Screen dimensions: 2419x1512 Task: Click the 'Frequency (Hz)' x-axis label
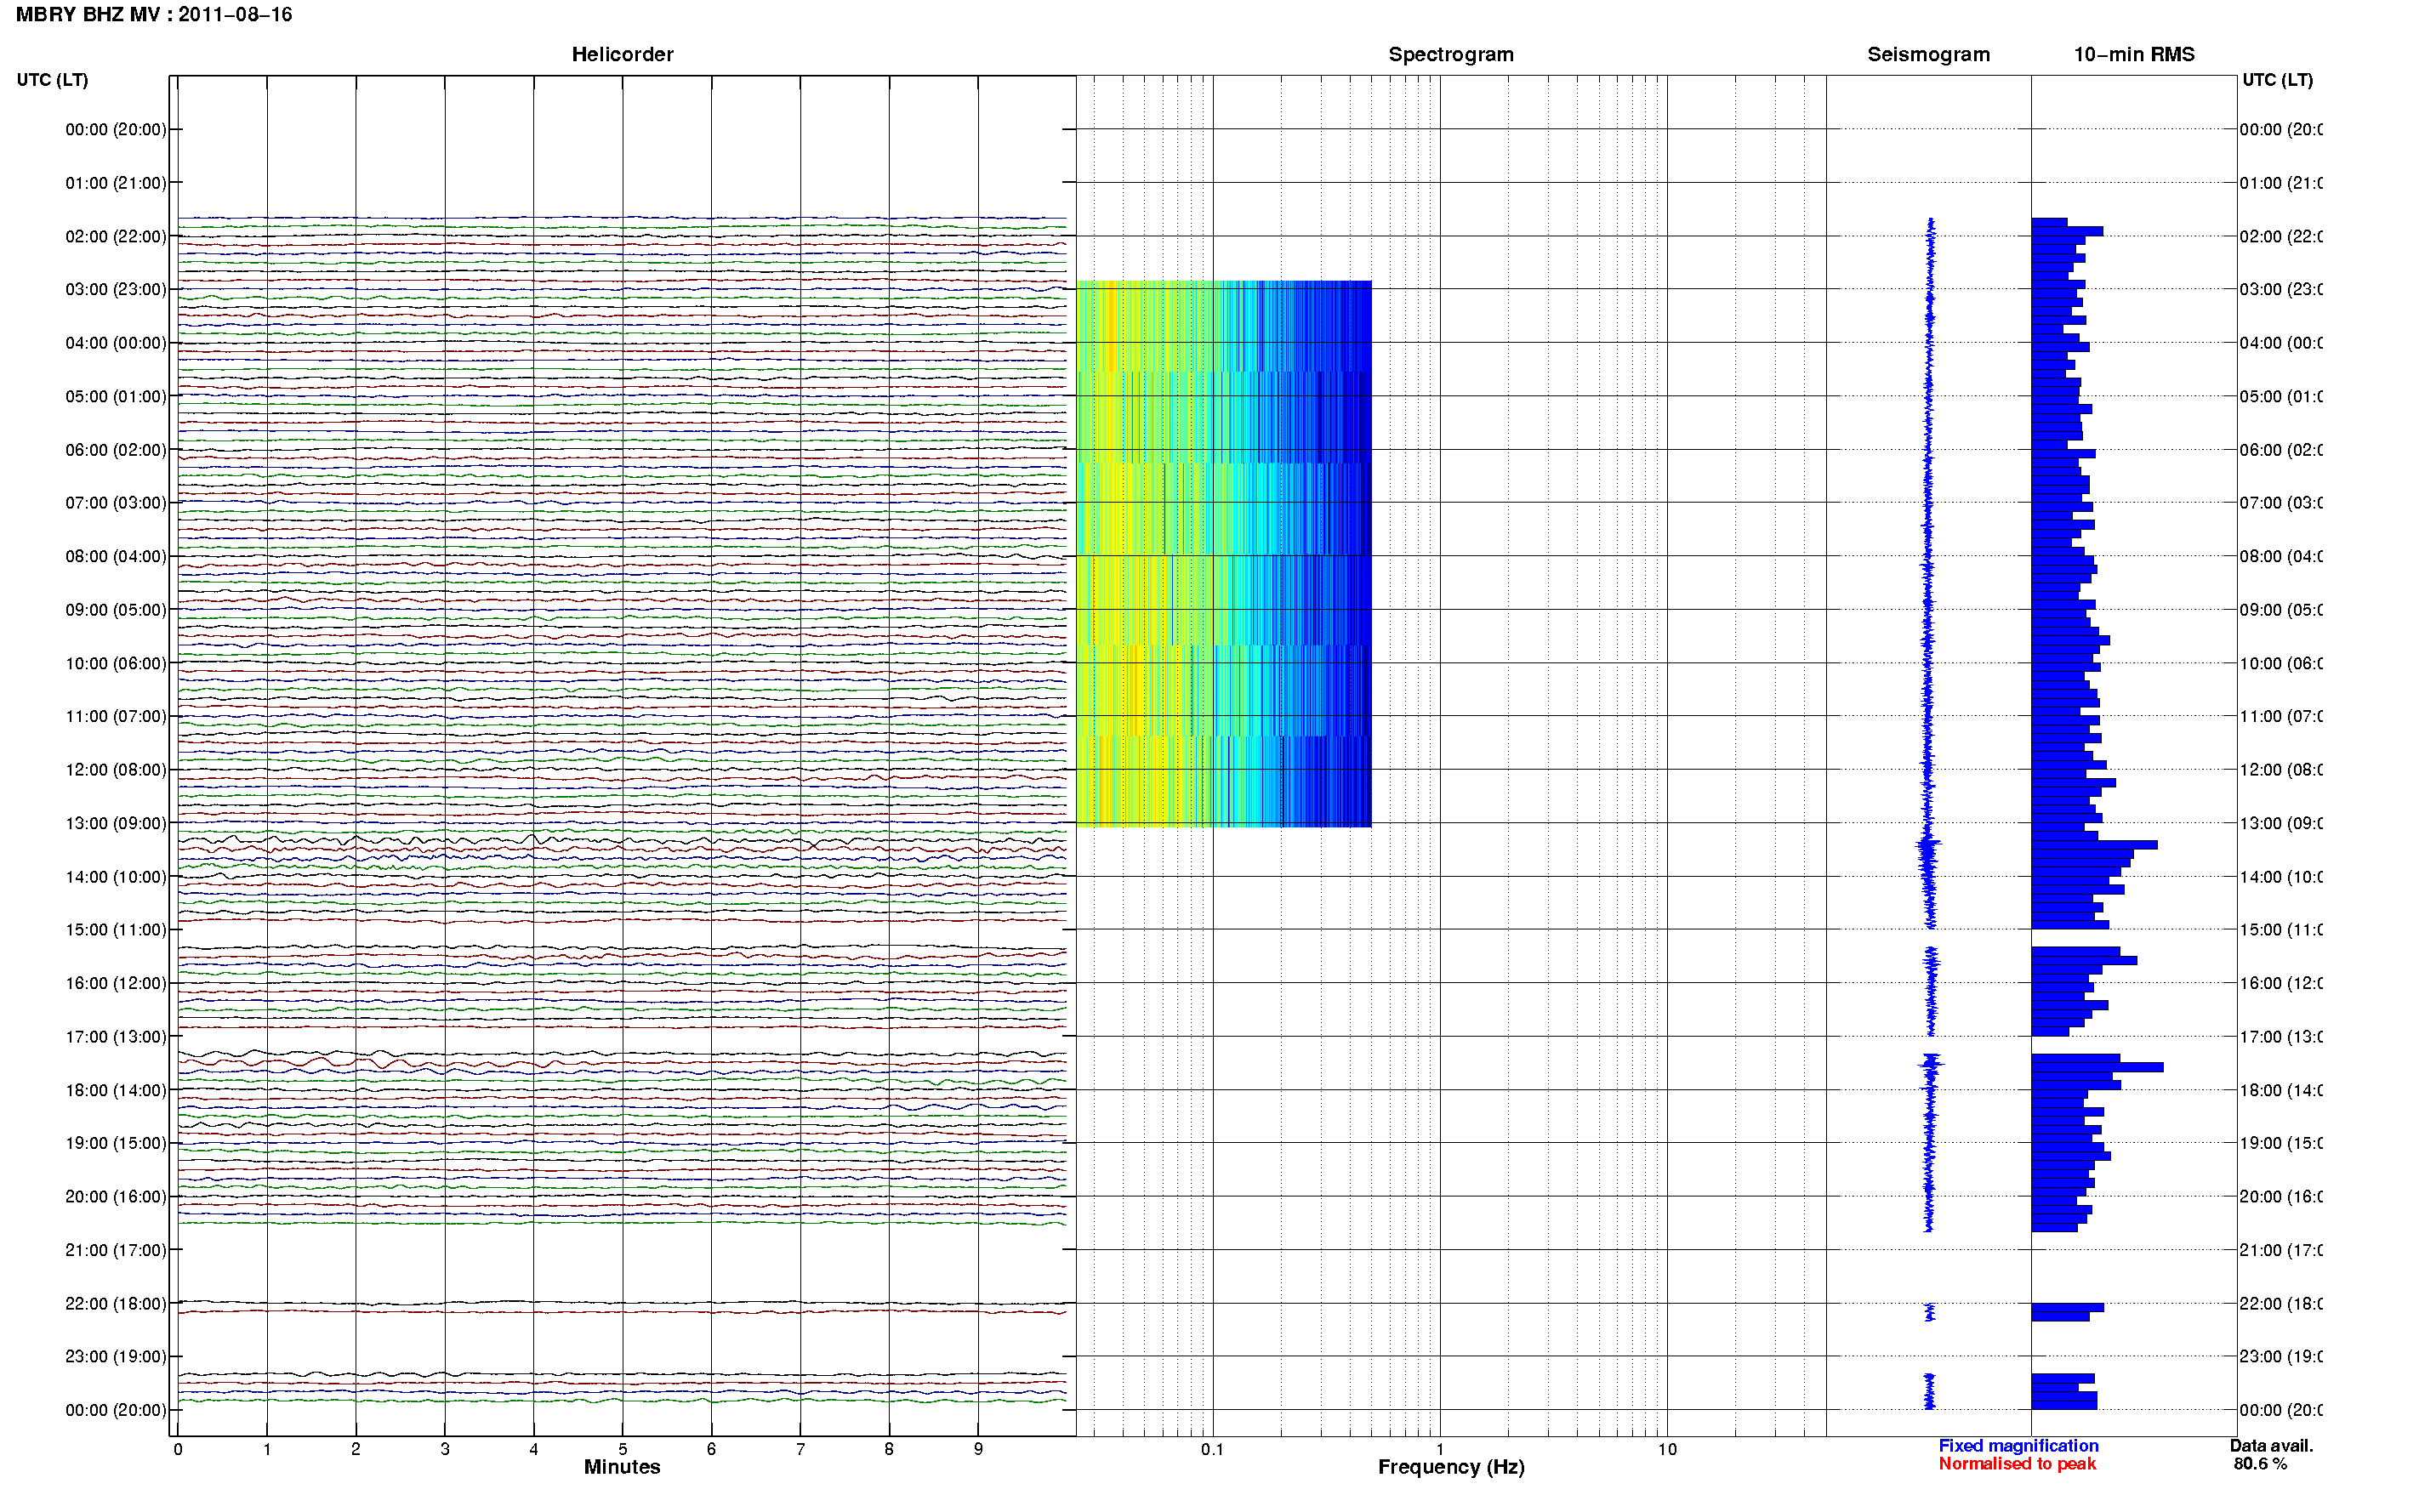1451,1467
